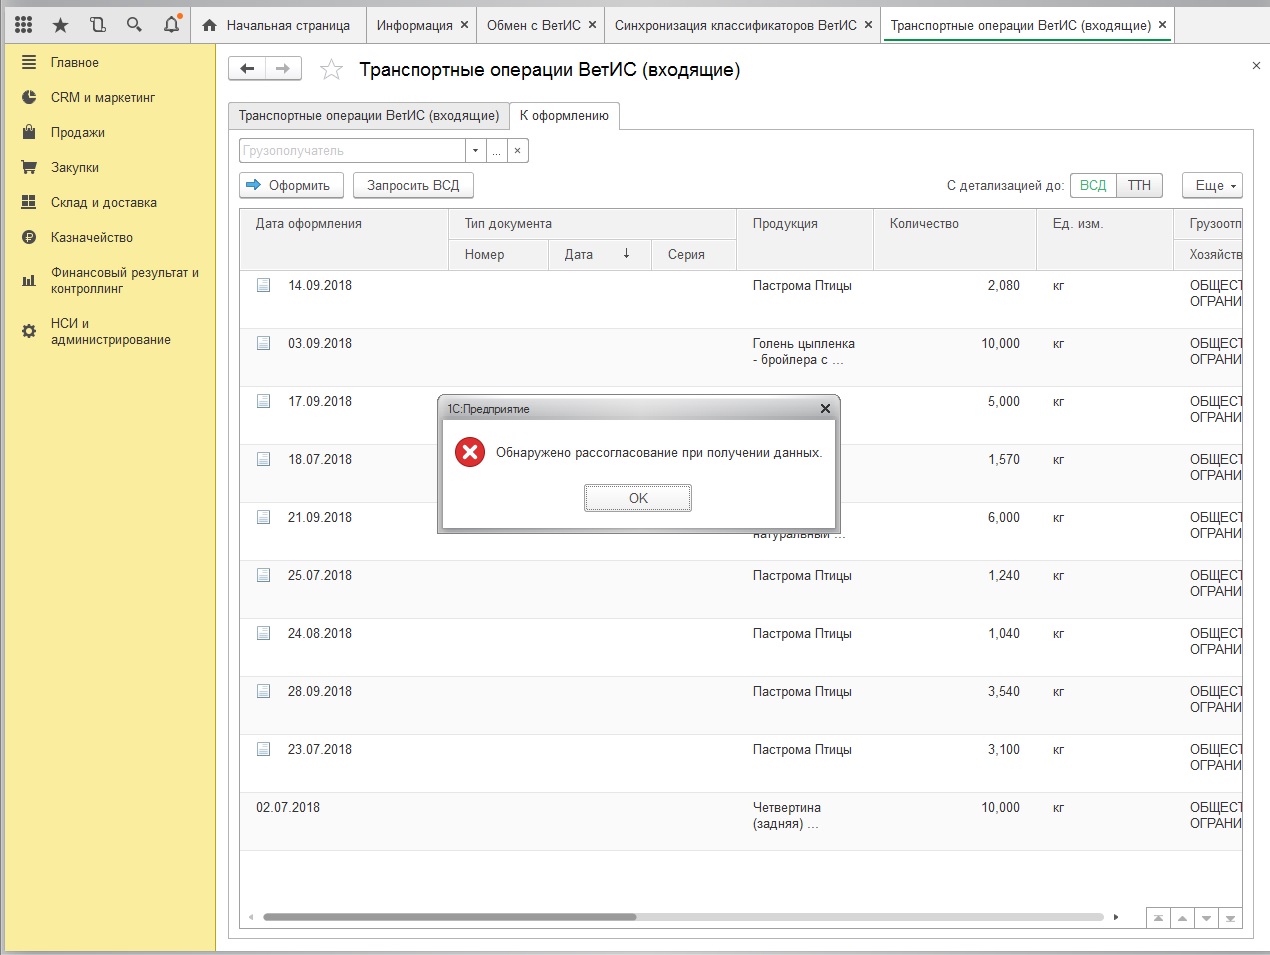Click the document icon of row 03.09.2018

pyautogui.click(x=264, y=343)
